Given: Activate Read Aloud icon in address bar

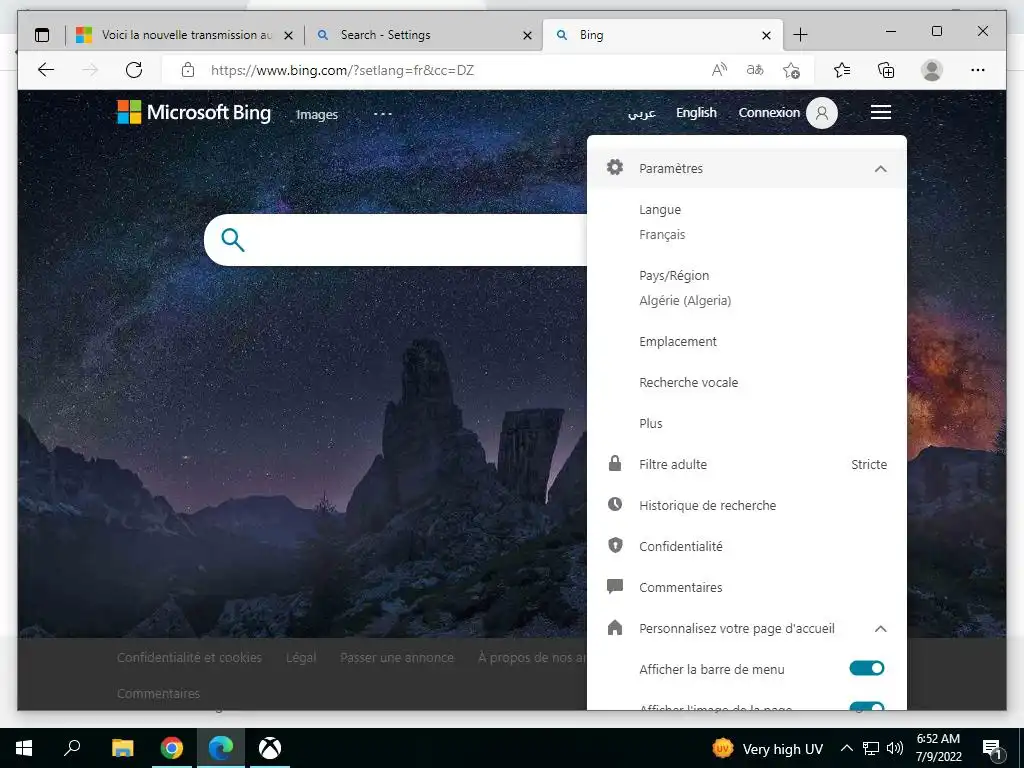Looking at the screenshot, I should [x=719, y=70].
